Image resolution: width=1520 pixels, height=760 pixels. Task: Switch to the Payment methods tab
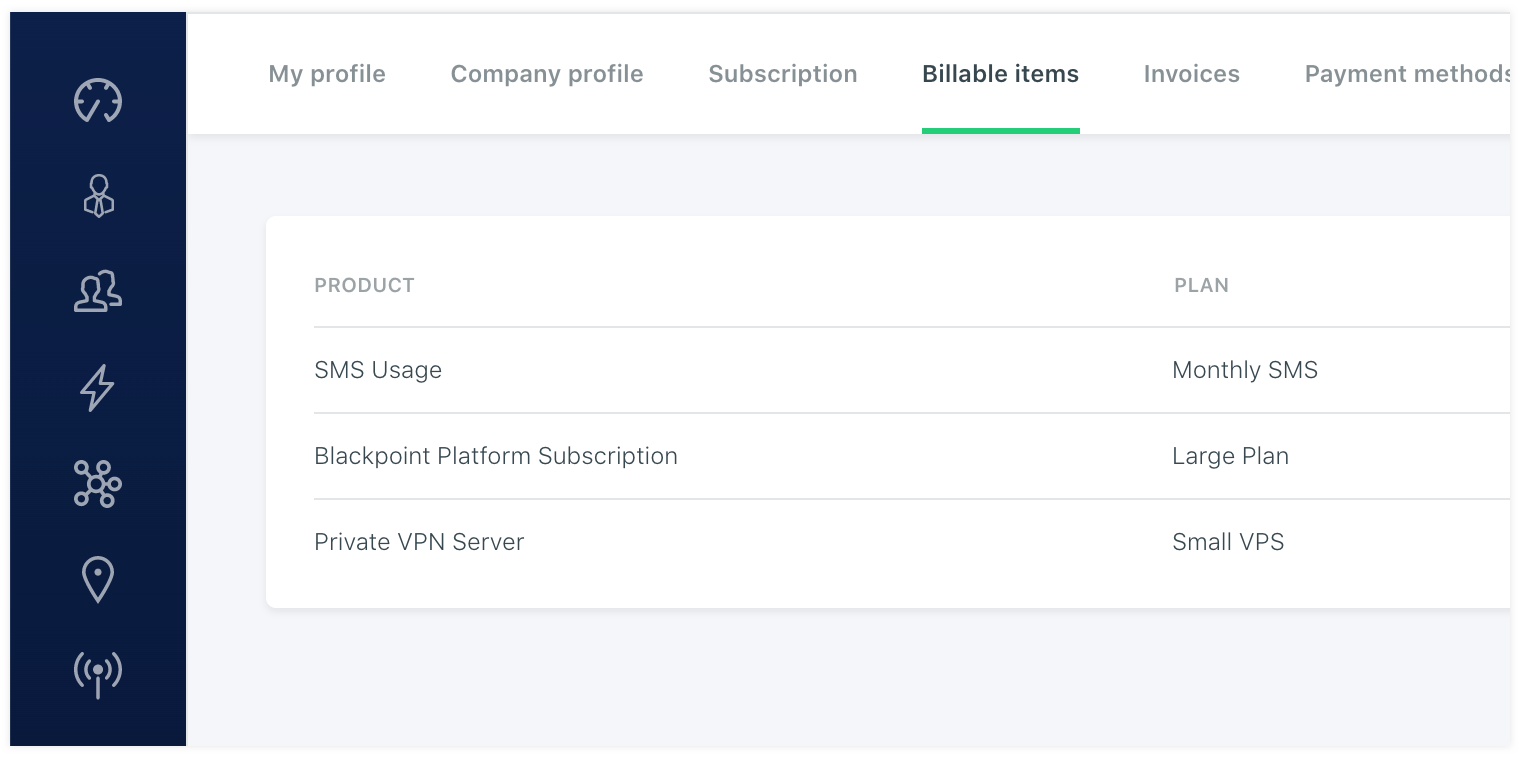(1405, 74)
